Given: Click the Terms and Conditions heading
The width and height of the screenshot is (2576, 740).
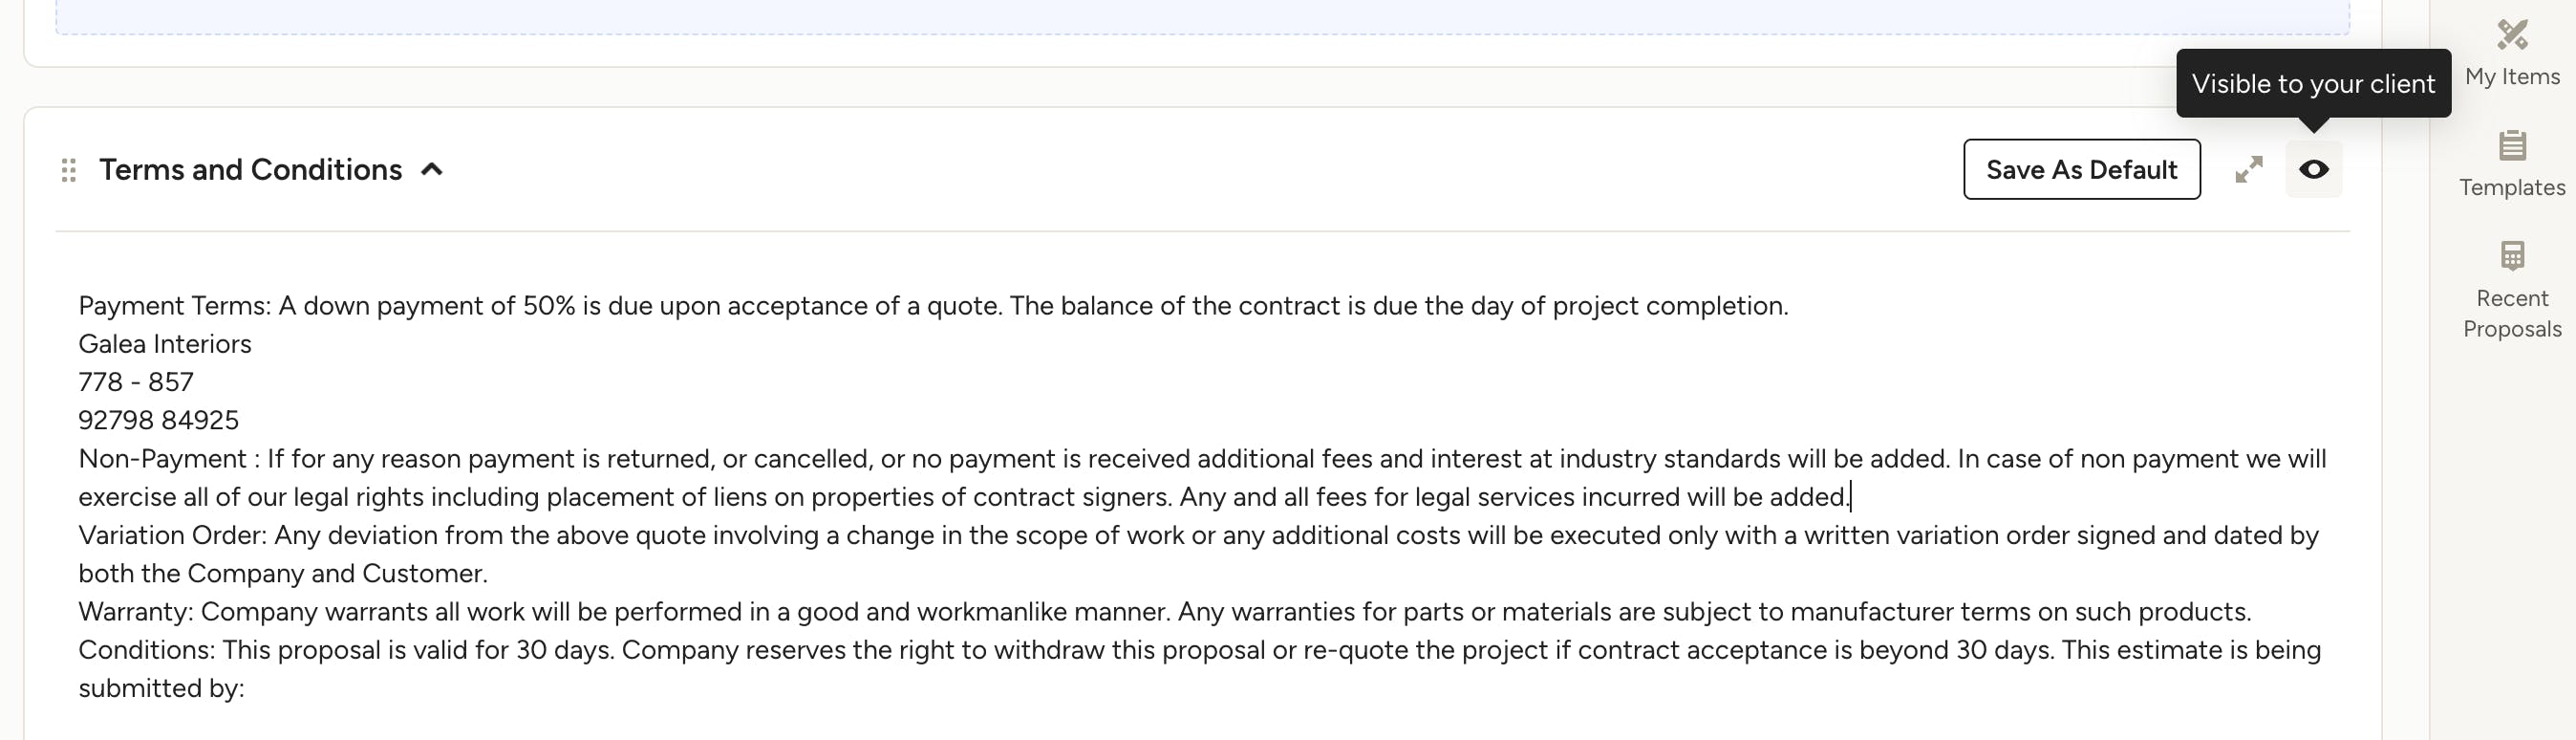Looking at the screenshot, I should (251, 170).
